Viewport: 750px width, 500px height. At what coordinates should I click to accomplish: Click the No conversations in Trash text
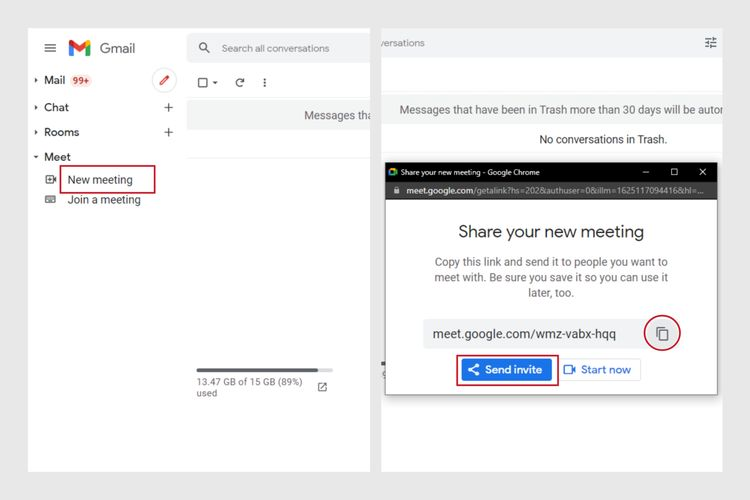[x=603, y=139]
